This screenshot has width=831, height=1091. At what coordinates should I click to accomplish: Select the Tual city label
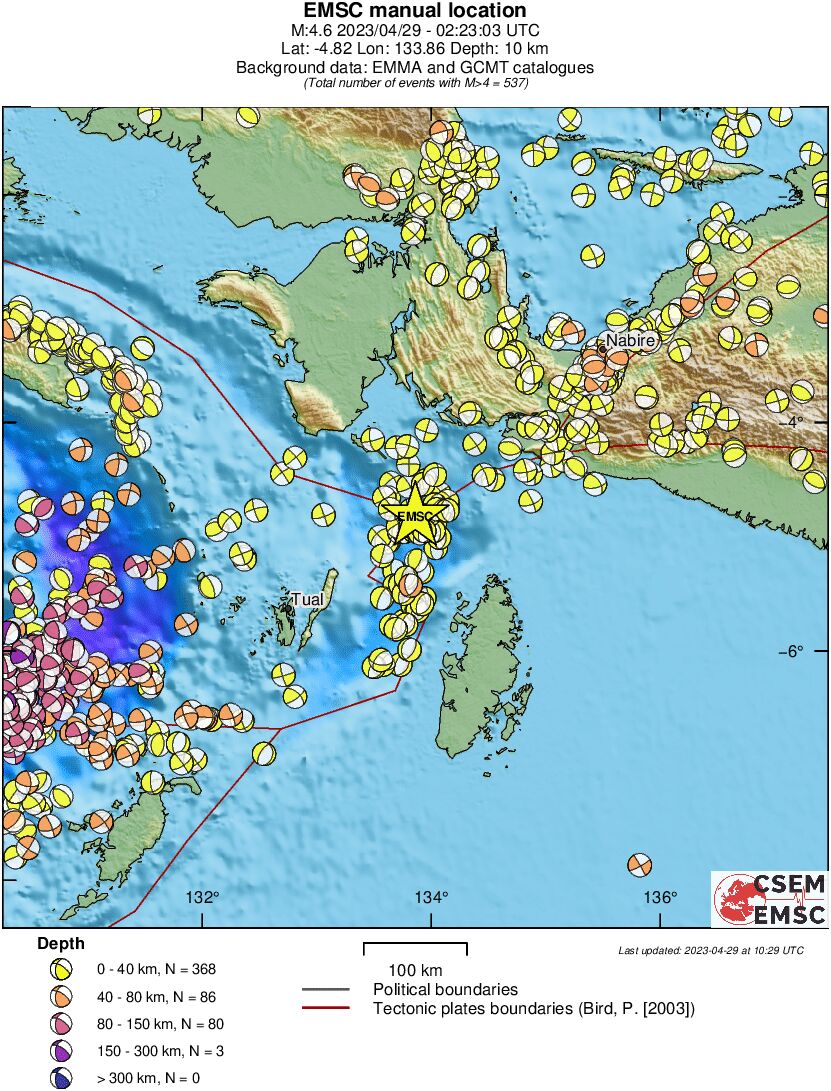(x=307, y=599)
